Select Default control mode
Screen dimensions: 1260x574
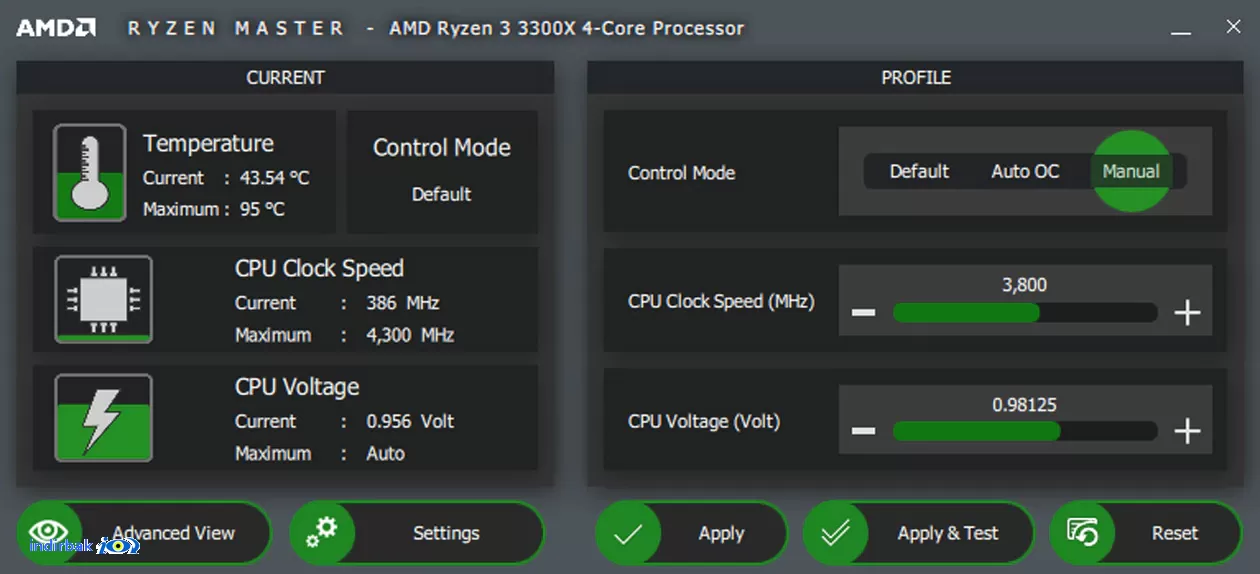(919, 171)
